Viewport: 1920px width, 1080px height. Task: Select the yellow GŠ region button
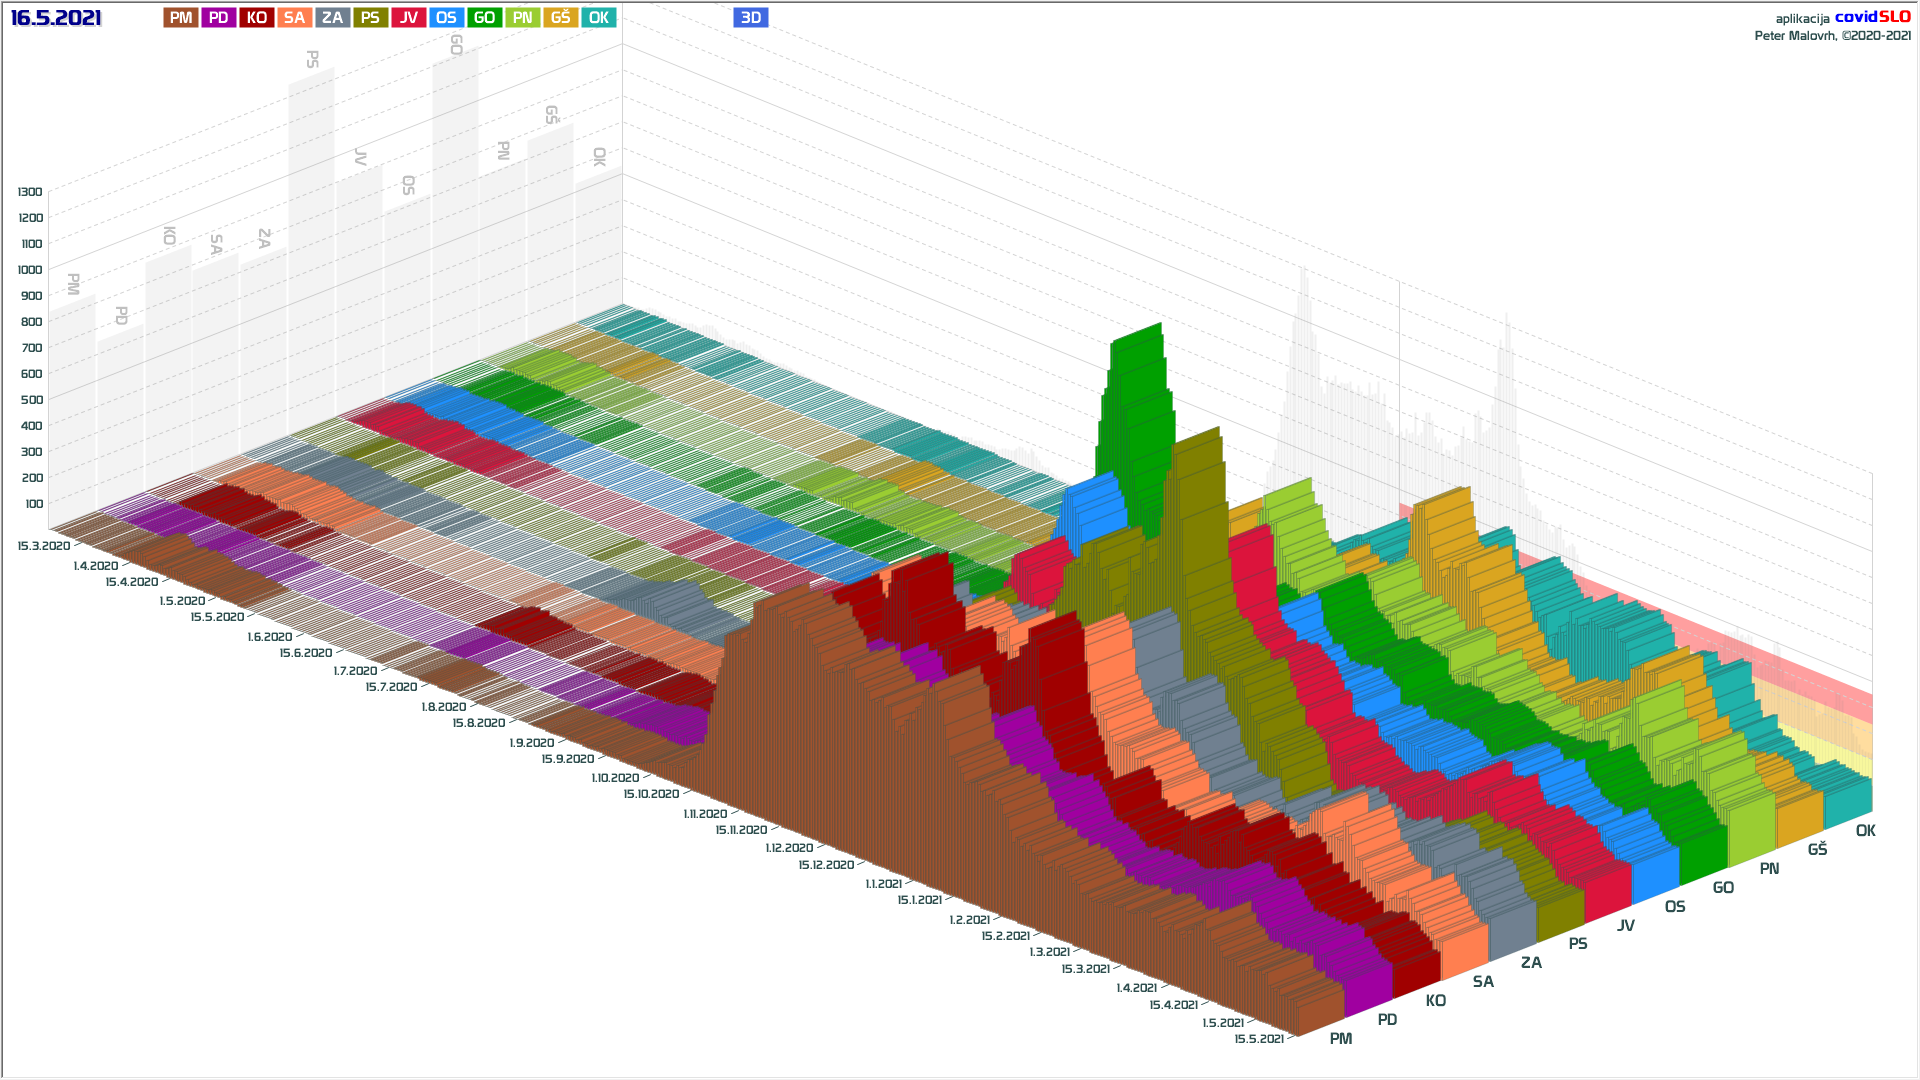[x=560, y=17]
